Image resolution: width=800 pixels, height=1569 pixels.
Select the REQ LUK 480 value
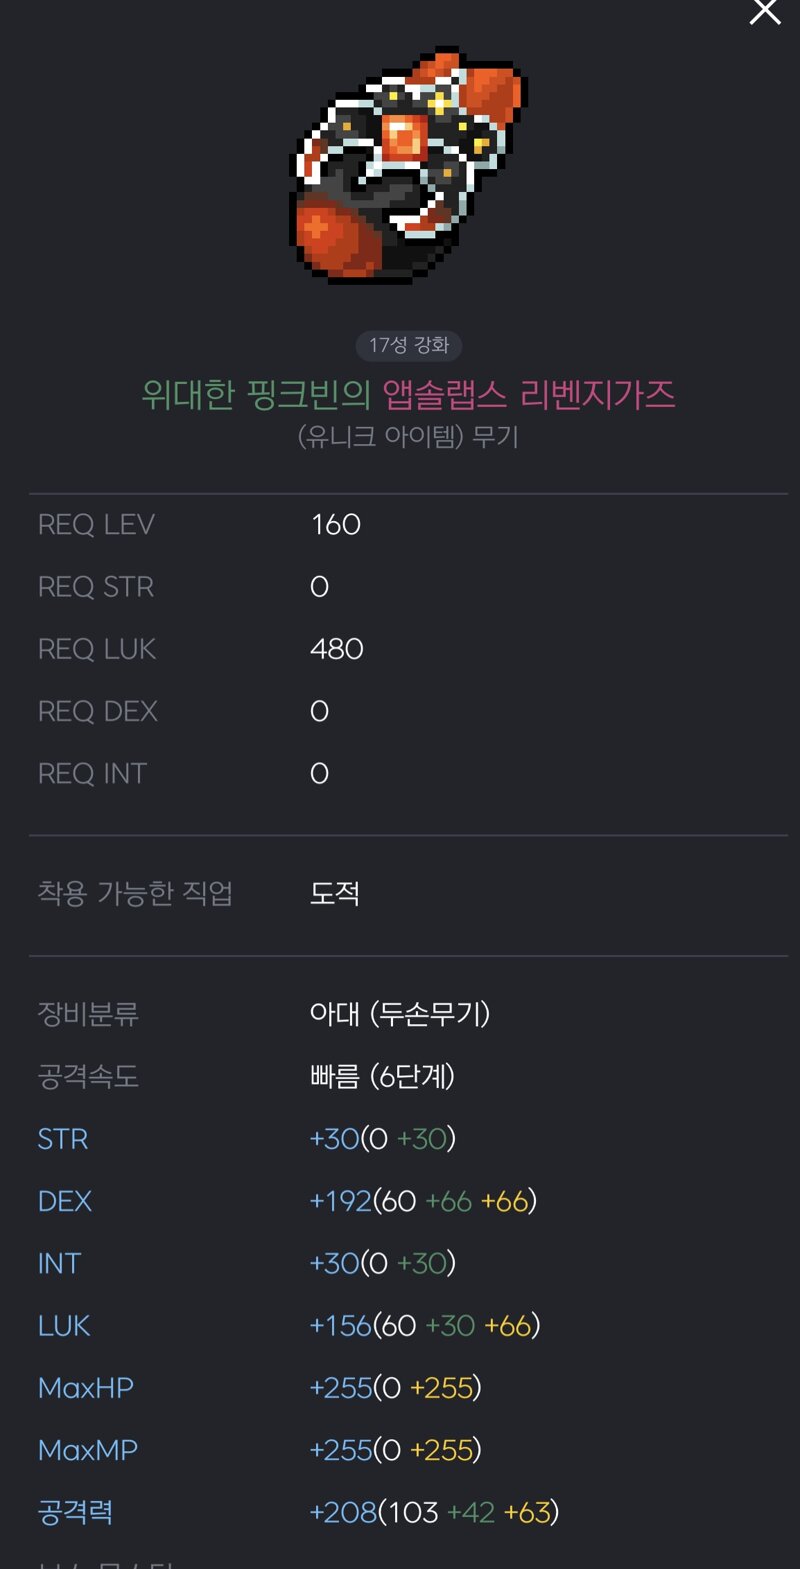point(337,649)
